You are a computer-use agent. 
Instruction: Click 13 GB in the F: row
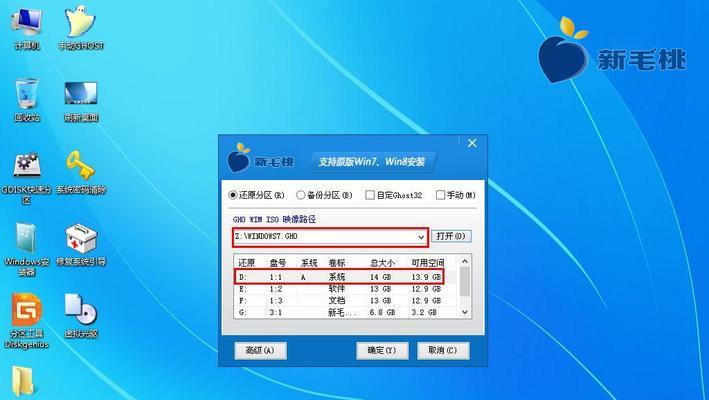coord(381,301)
